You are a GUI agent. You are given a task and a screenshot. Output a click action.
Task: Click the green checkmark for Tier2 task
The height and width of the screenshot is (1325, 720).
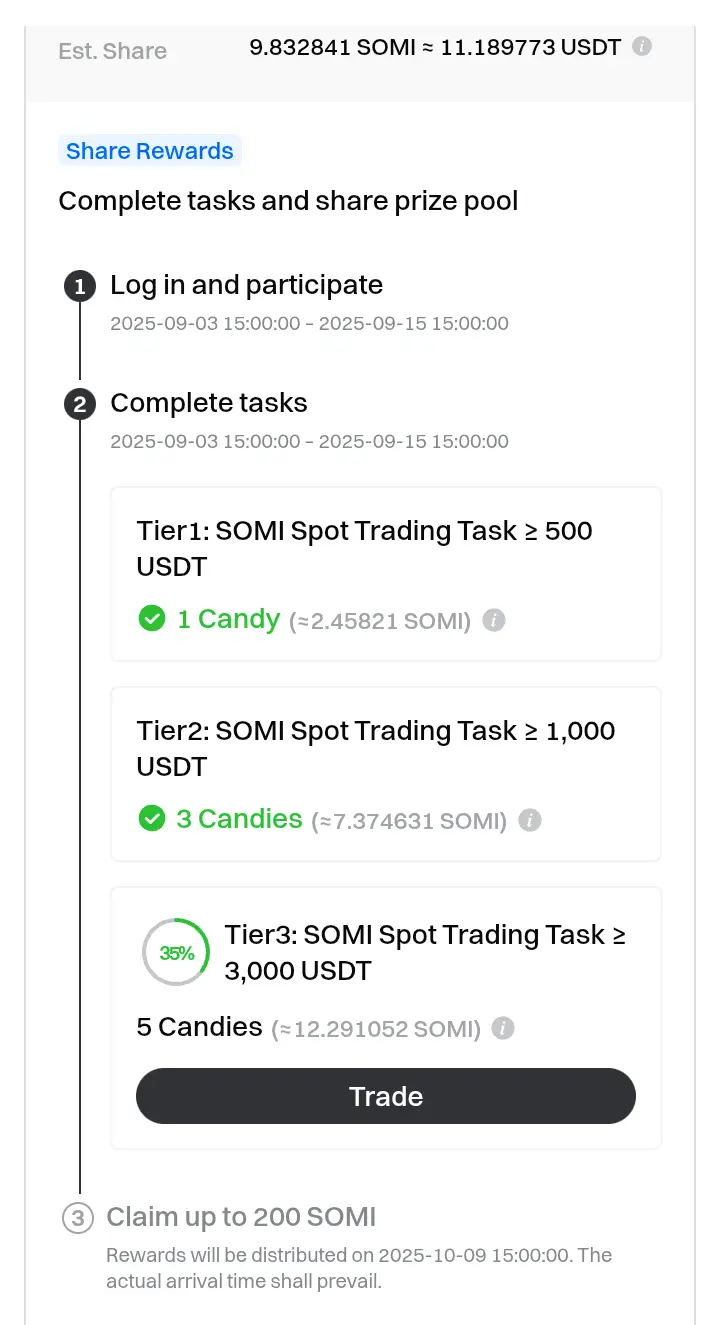pyautogui.click(x=151, y=819)
